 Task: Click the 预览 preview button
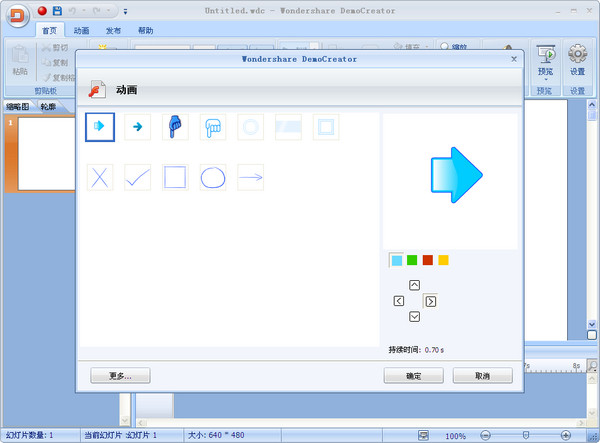(x=545, y=60)
